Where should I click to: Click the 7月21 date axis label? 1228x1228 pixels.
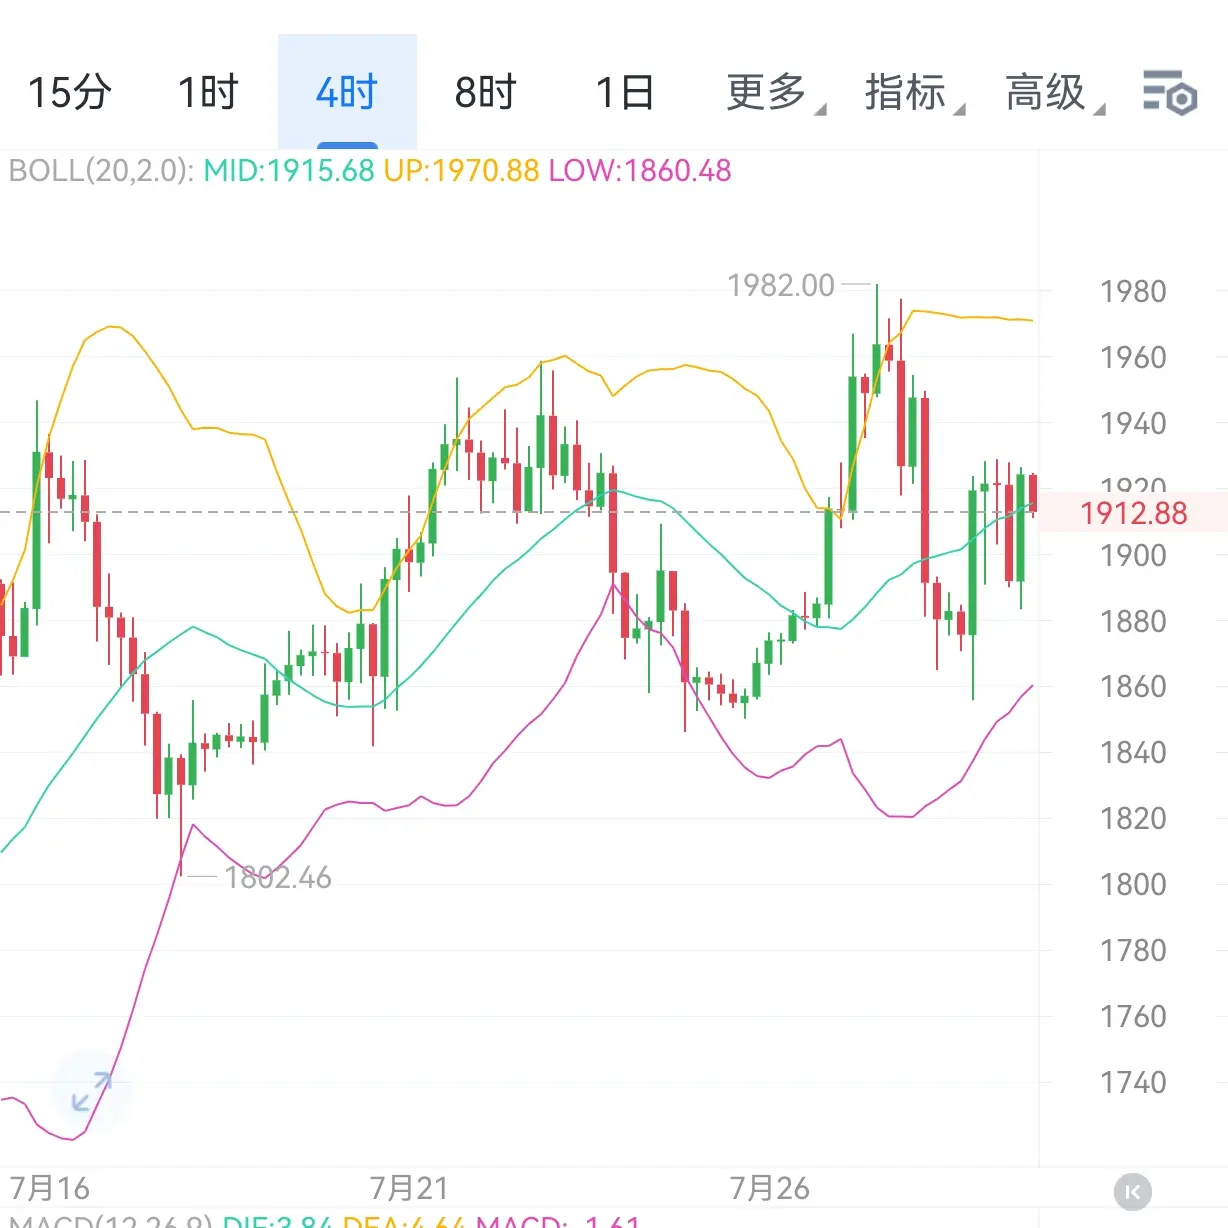[409, 1188]
